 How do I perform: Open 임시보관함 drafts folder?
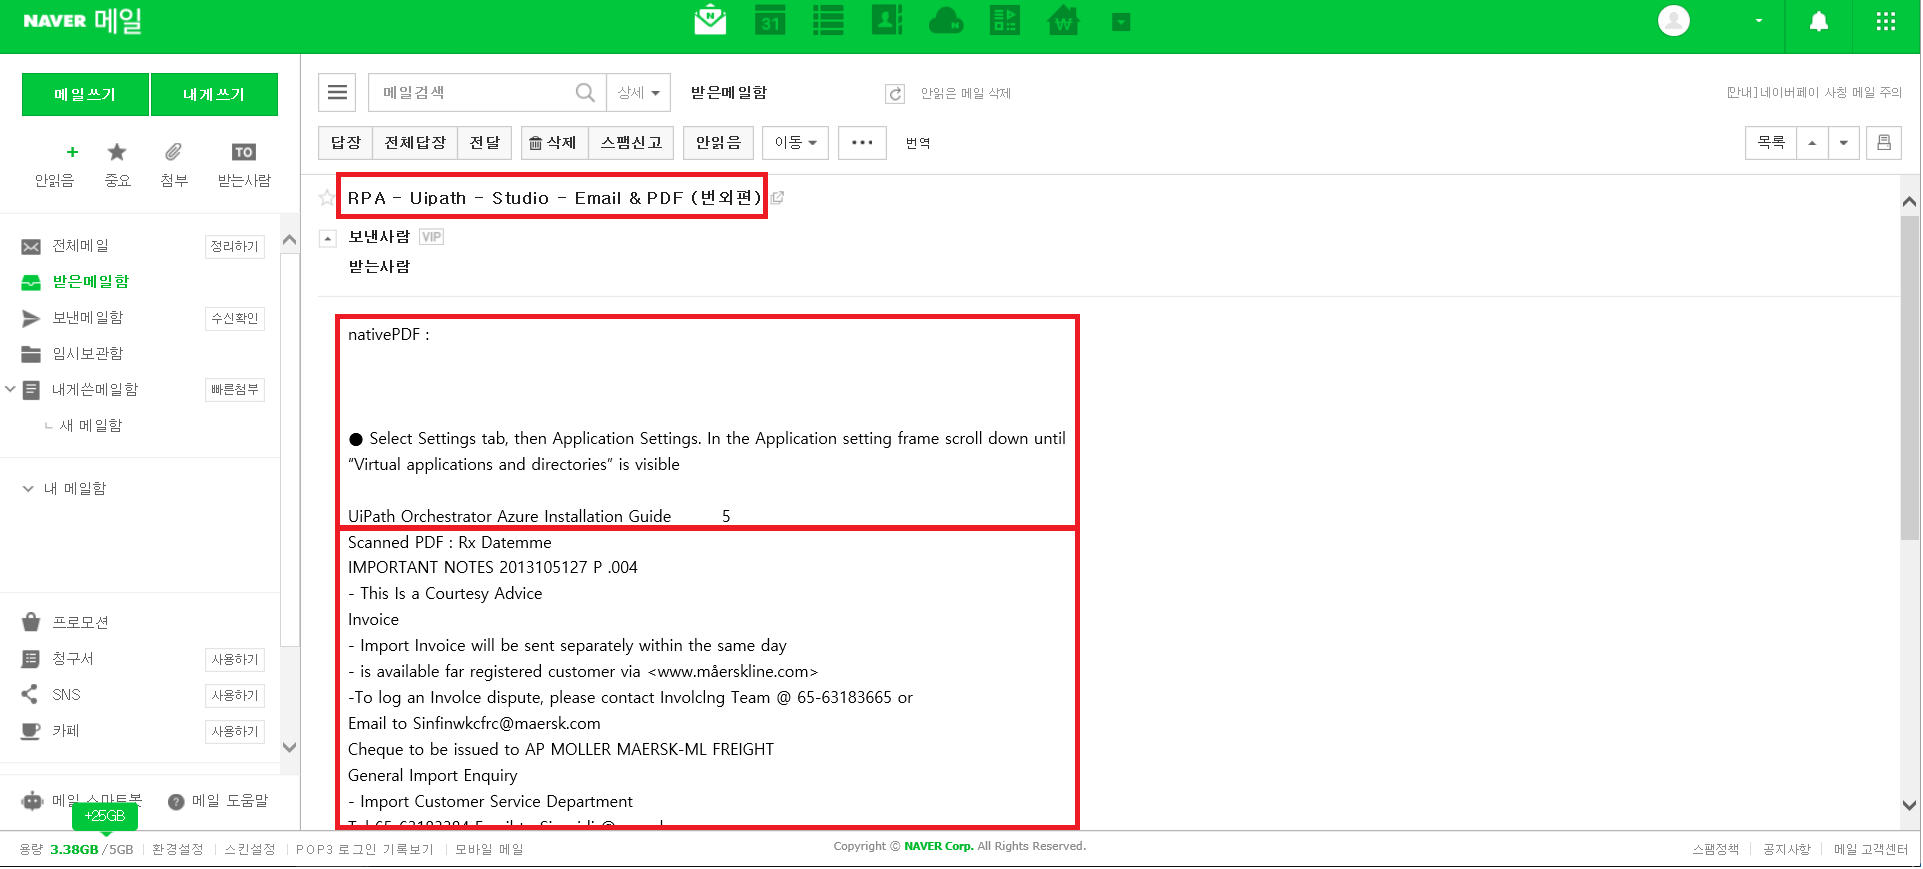click(x=87, y=354)
